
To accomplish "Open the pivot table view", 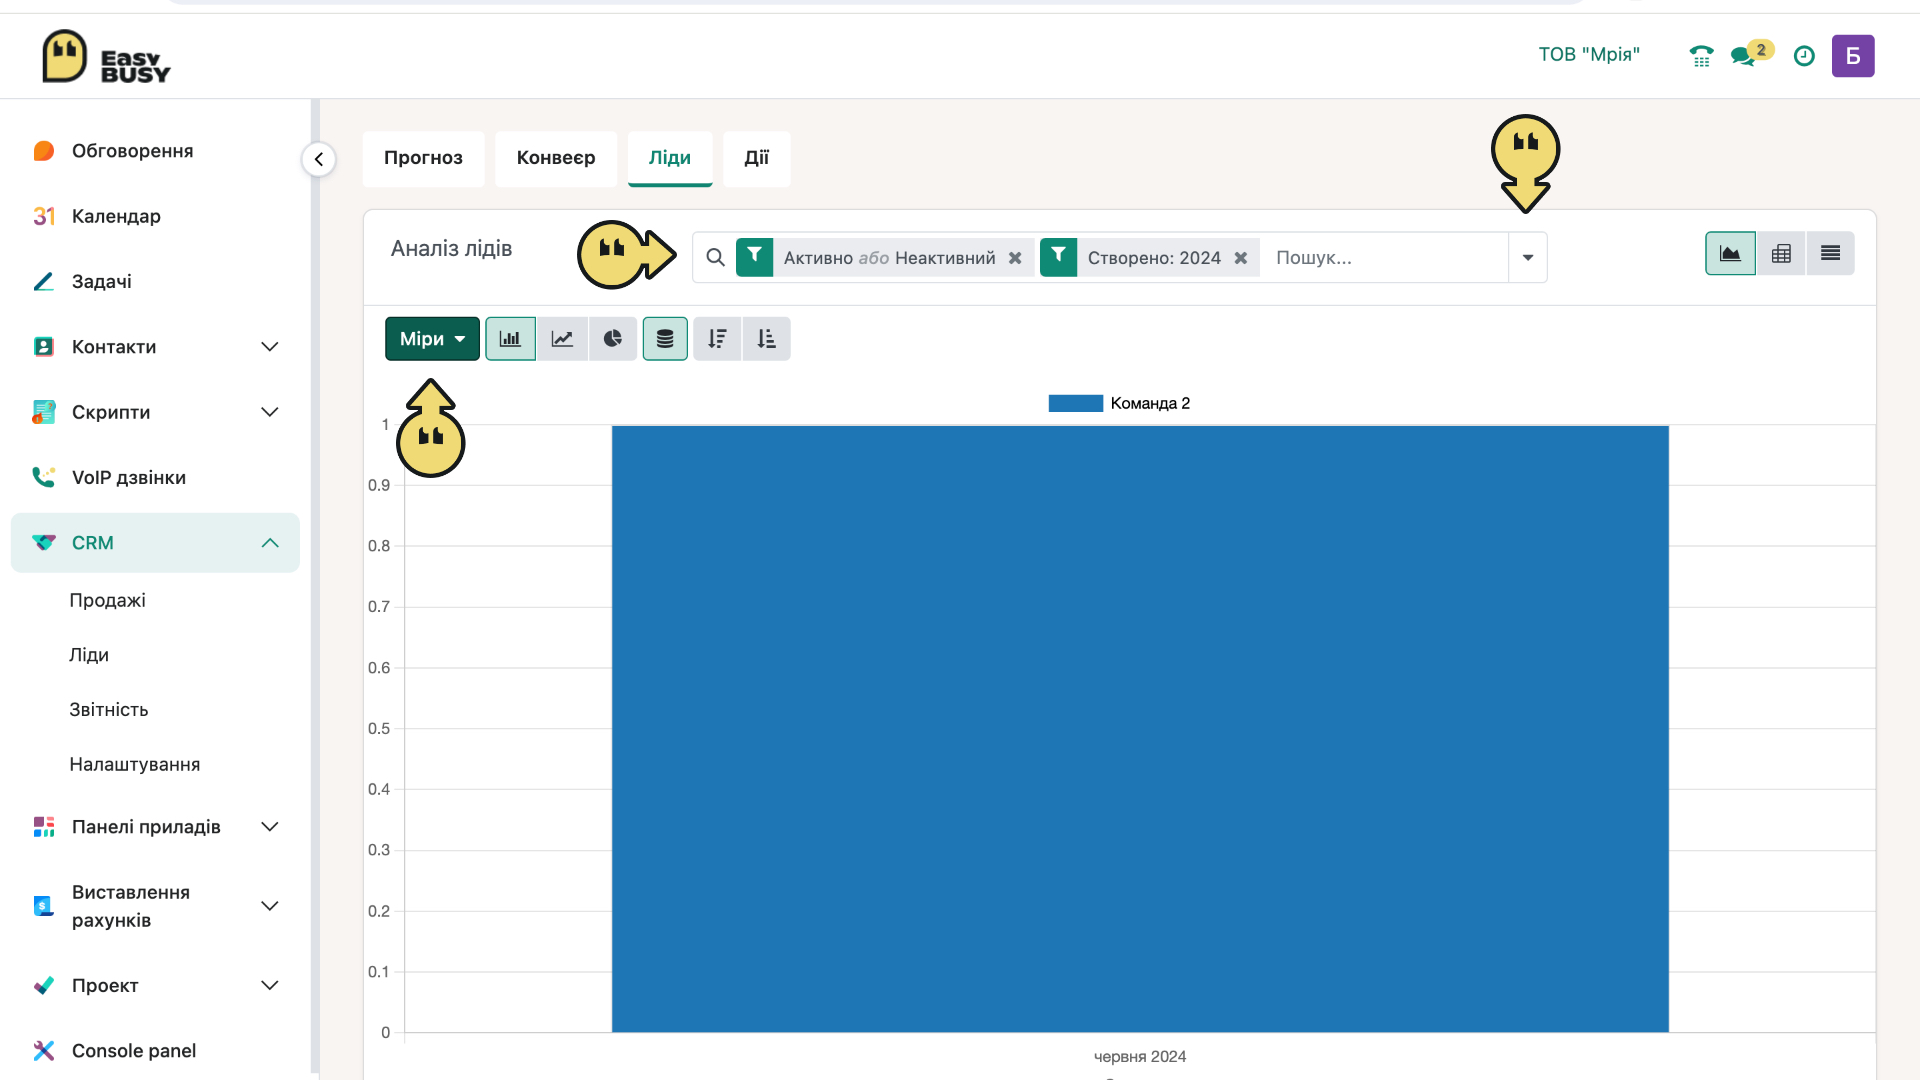I will coord(1781,254).
